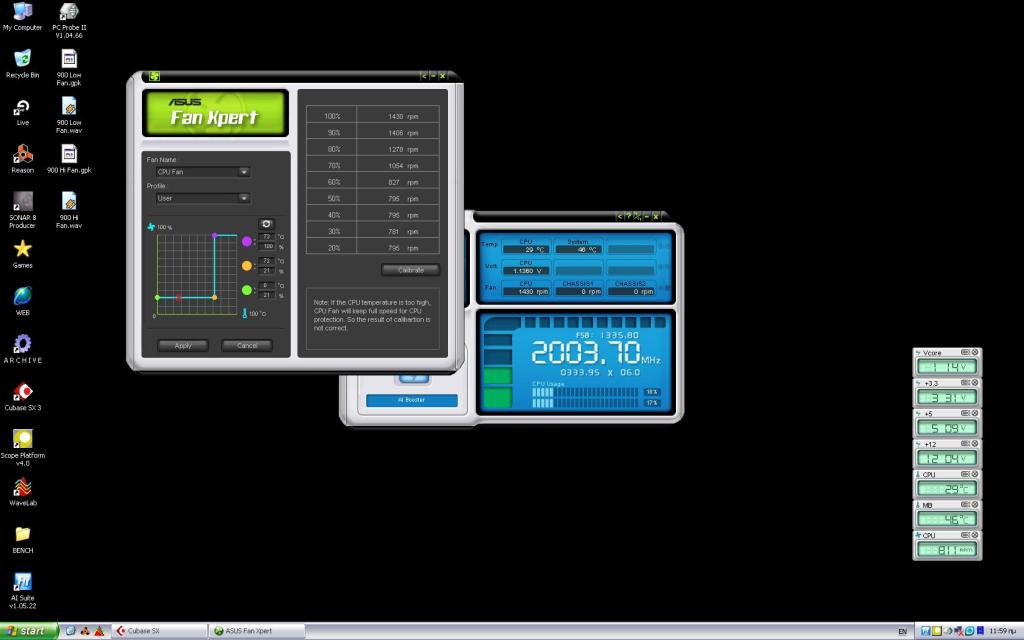Click the settings icon on CPU rpm monitor widget
Viewport: 1024px width, 640px height.
click(965, 535)
